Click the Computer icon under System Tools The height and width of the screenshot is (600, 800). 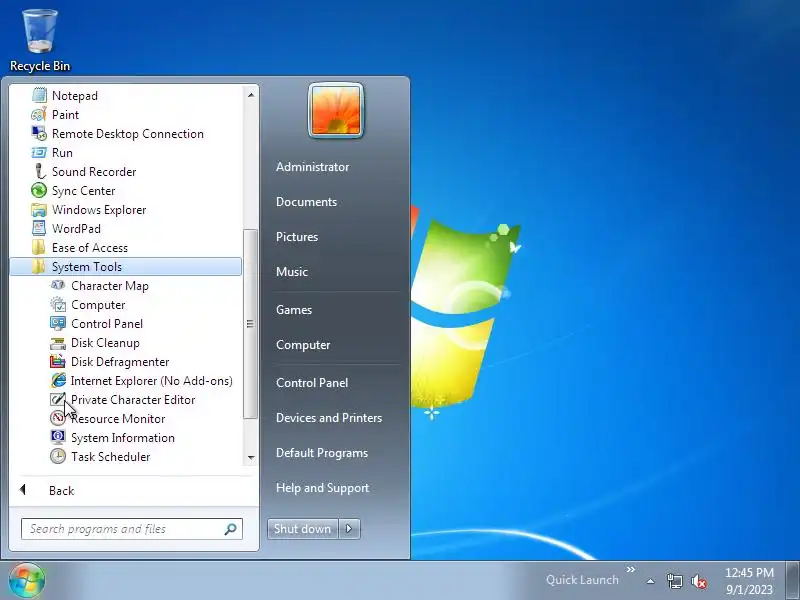(x=58, y=305)
